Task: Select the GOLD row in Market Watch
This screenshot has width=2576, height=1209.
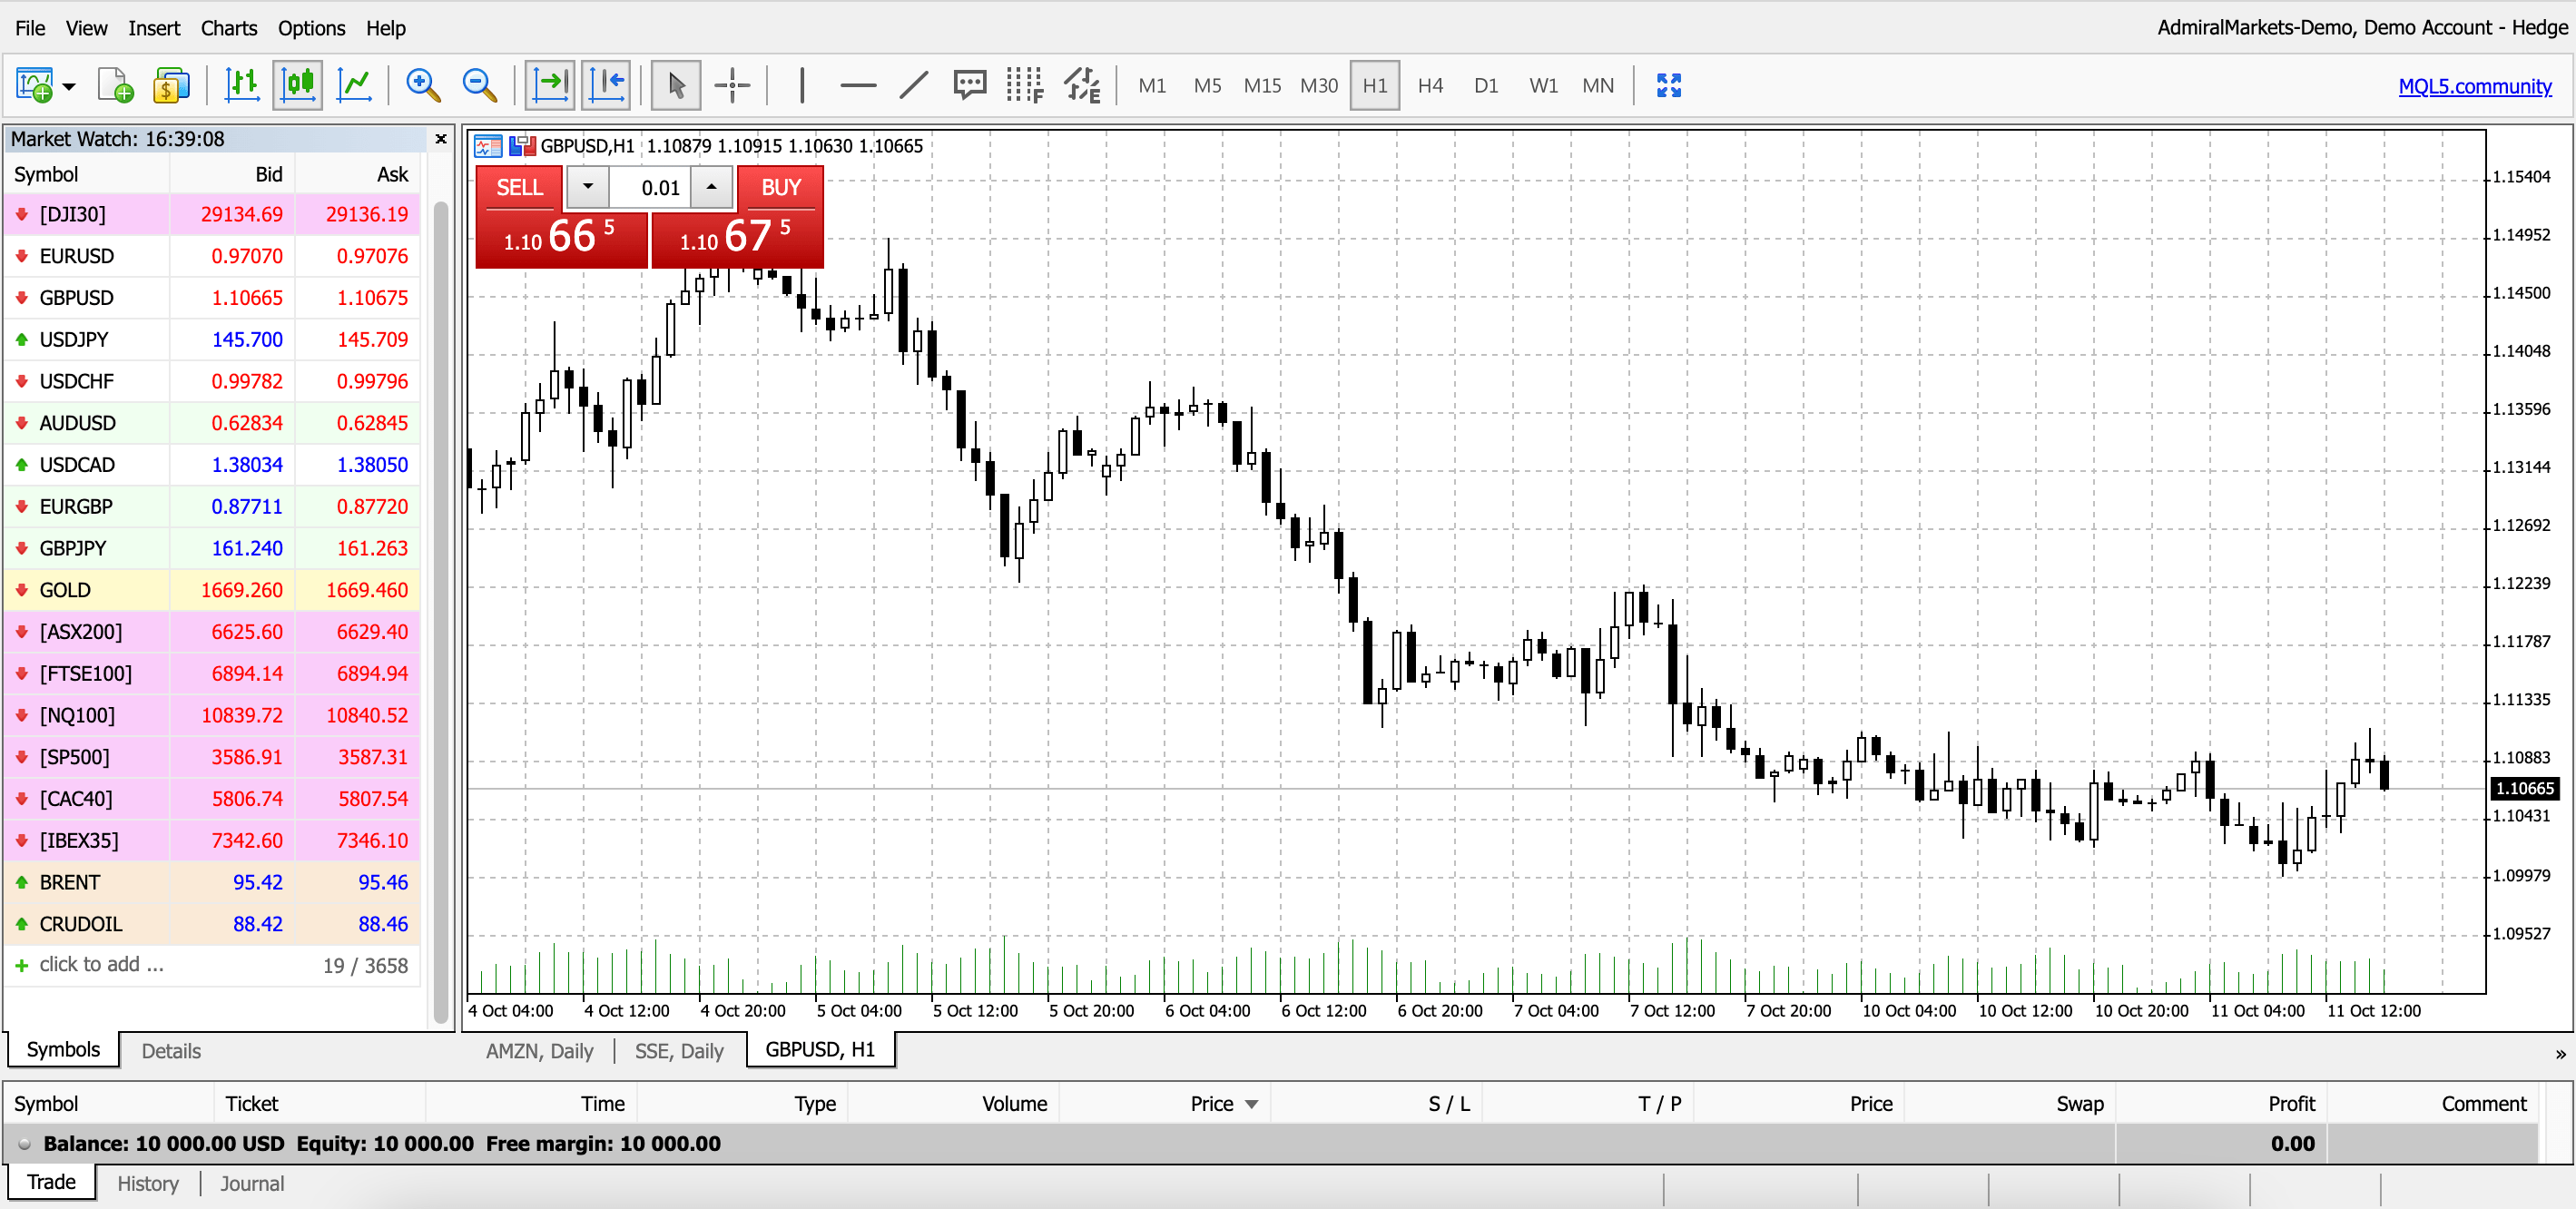Action: (211, 590)
